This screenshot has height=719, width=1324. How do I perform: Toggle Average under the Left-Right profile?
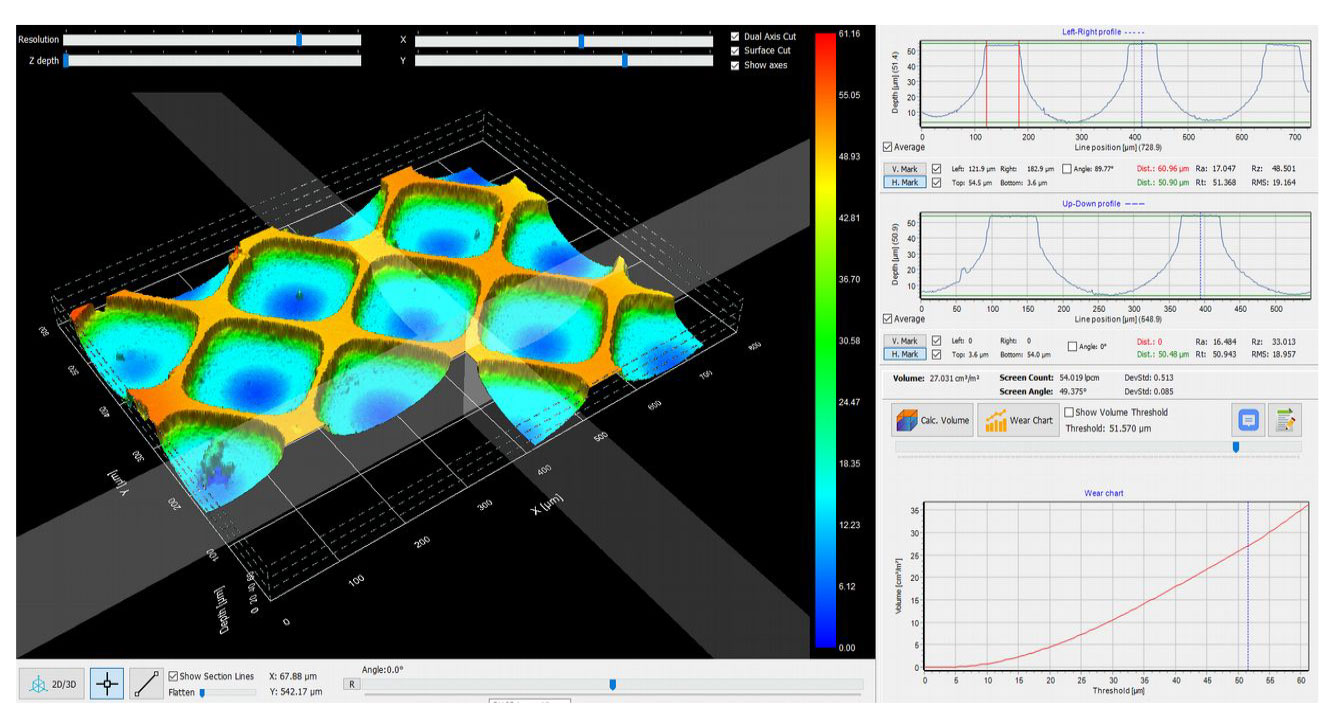click(888, 147)
